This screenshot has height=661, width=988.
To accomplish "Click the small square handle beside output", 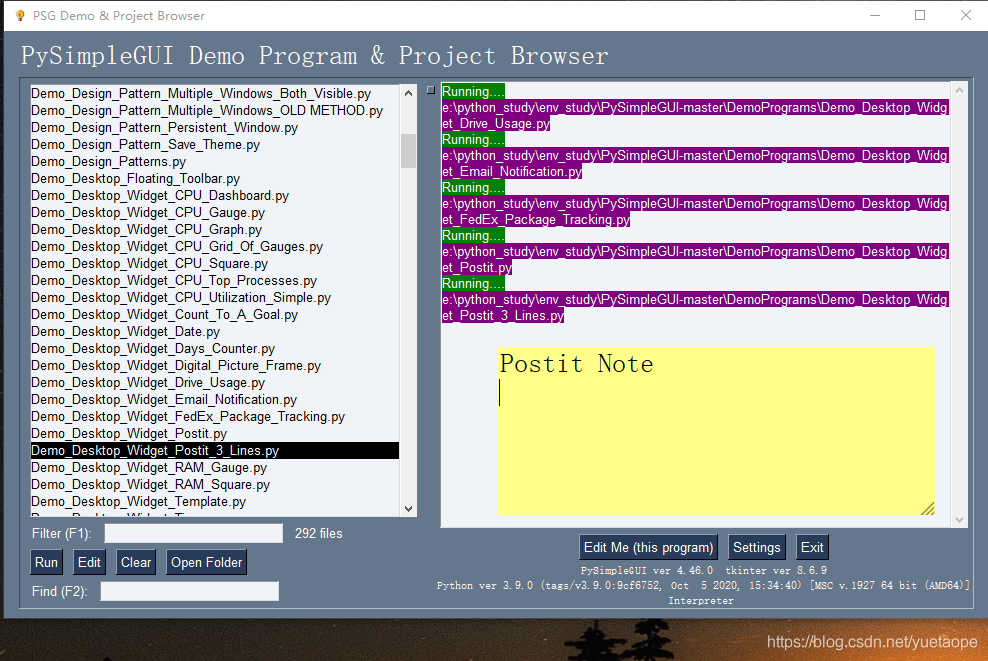I will (x=431, y=90).
